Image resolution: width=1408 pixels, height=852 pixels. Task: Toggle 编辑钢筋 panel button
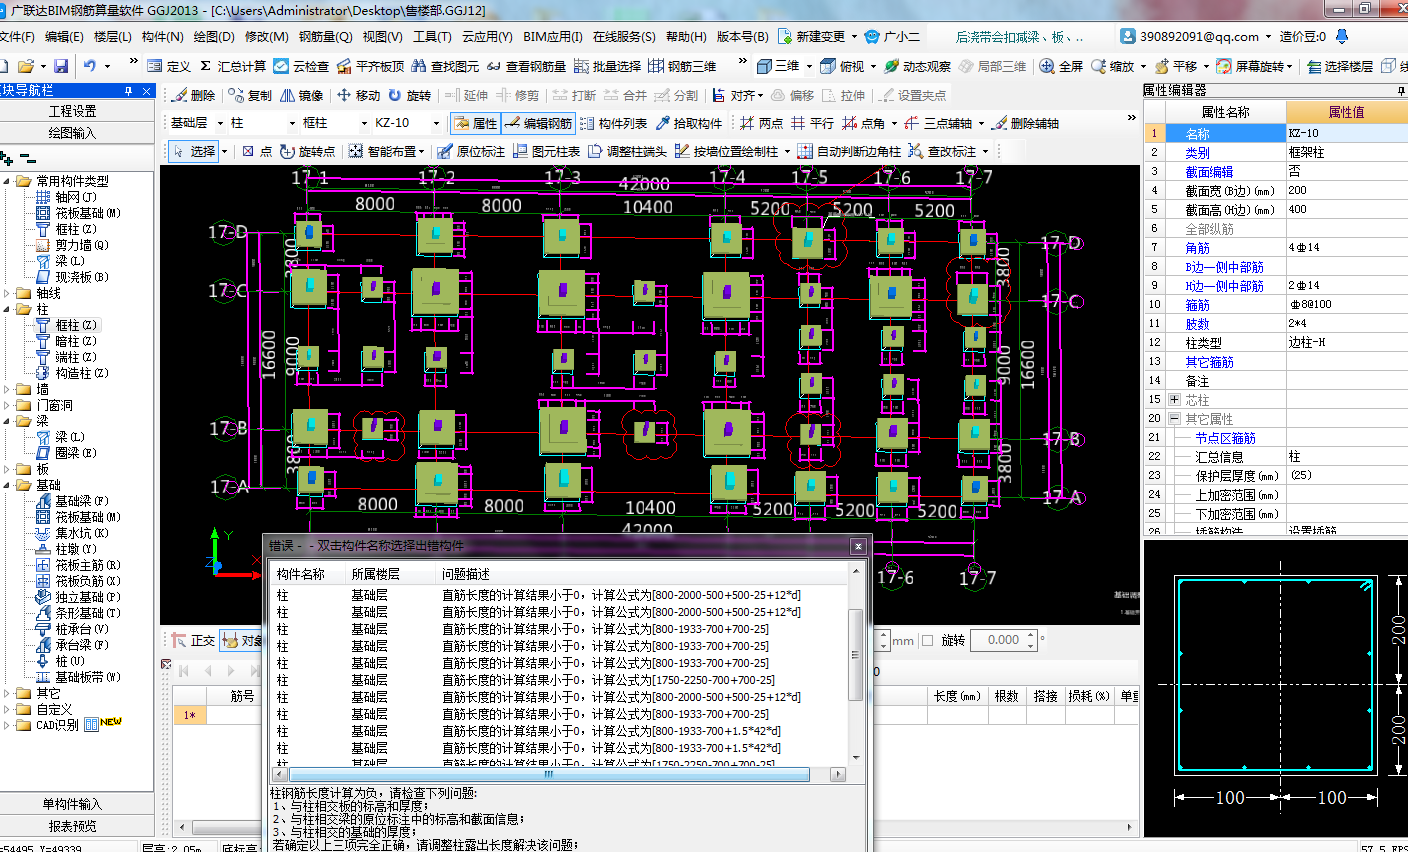tap(539, 123)
